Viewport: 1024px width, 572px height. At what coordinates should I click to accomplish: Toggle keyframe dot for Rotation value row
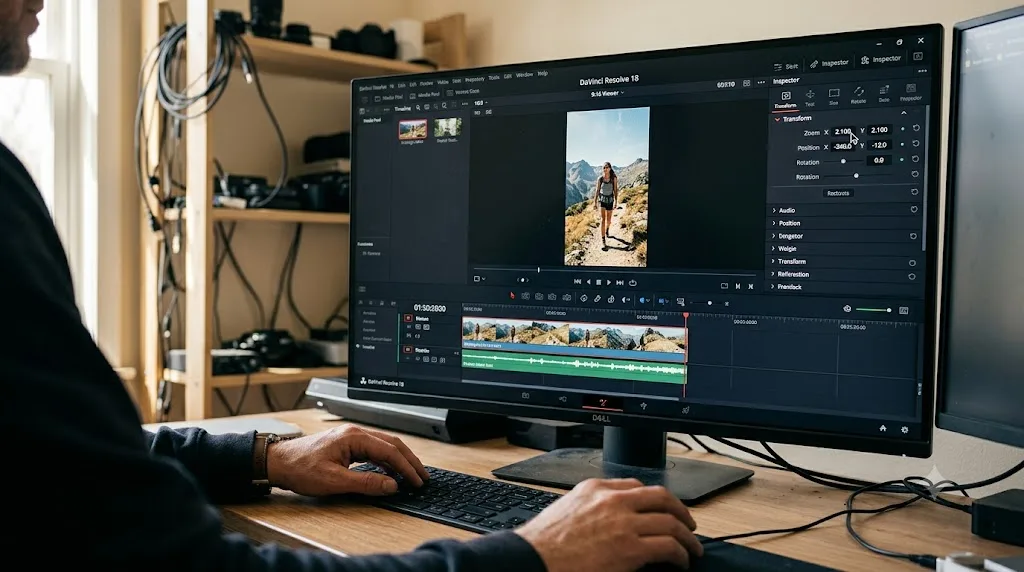(902, 159)
